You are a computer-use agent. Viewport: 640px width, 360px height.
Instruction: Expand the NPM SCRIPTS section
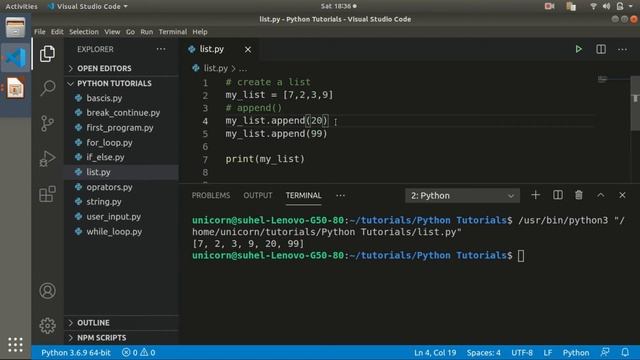pos(122,338)
